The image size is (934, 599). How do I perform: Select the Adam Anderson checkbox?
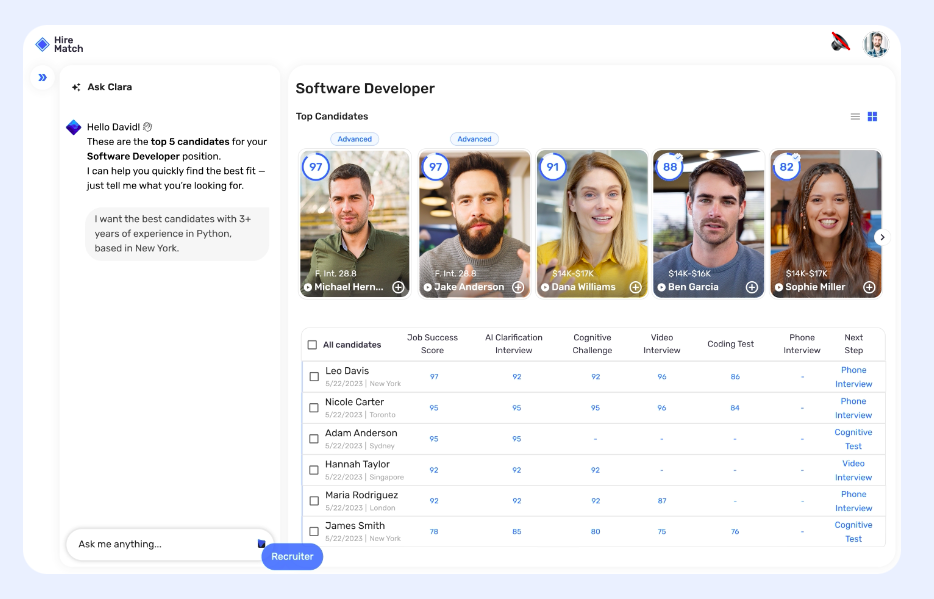coord(314,439)
